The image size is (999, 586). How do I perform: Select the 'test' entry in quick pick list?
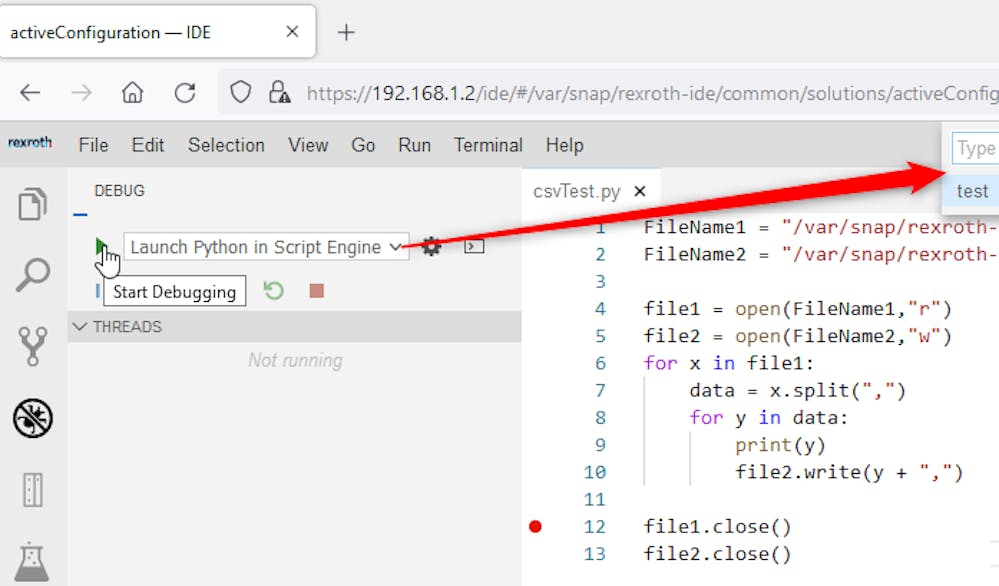pyautogui.click(x=971, y=191)
